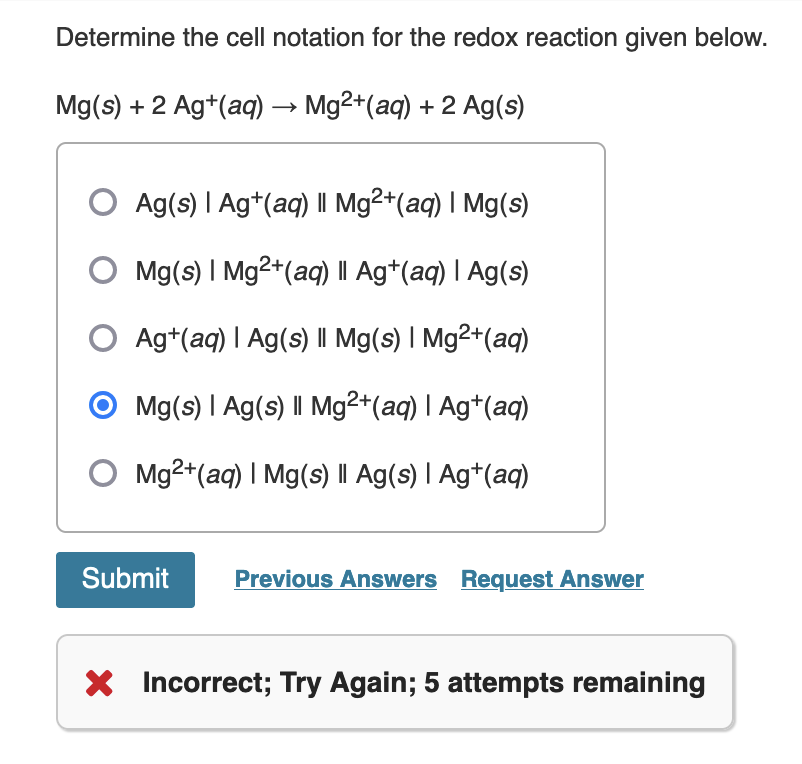Choose radio circle beside Mg(s) | Mg²⁺(aq) ‖ Ag⁺(aq) | Ag(s)
The height and width of the screenshot is (764, 802).
point(103,270)
